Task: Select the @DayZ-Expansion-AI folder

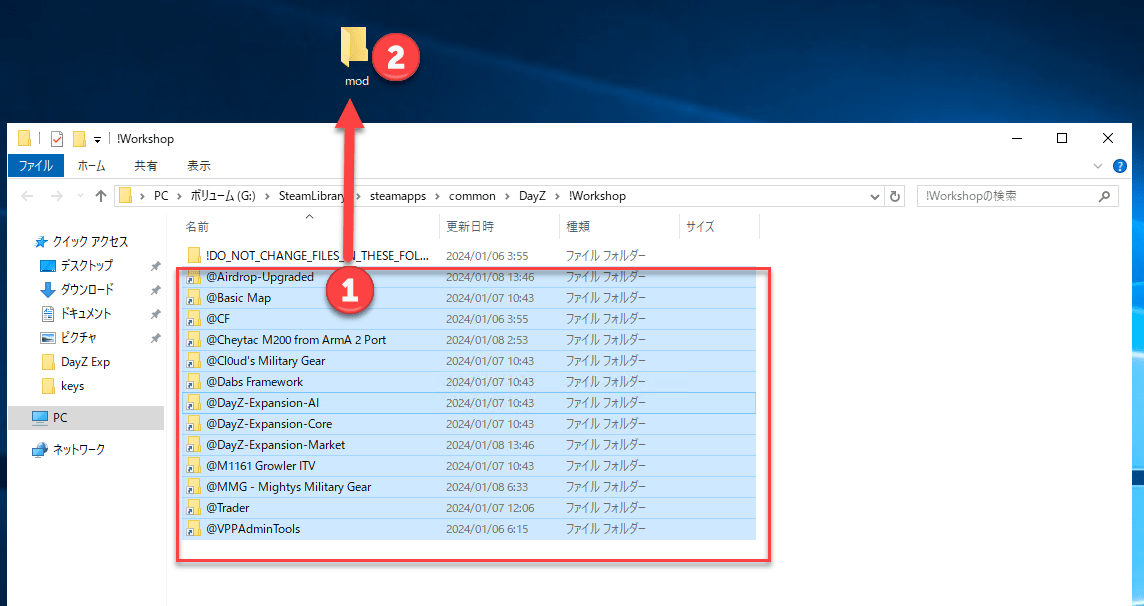Action: tap(468, 403)
